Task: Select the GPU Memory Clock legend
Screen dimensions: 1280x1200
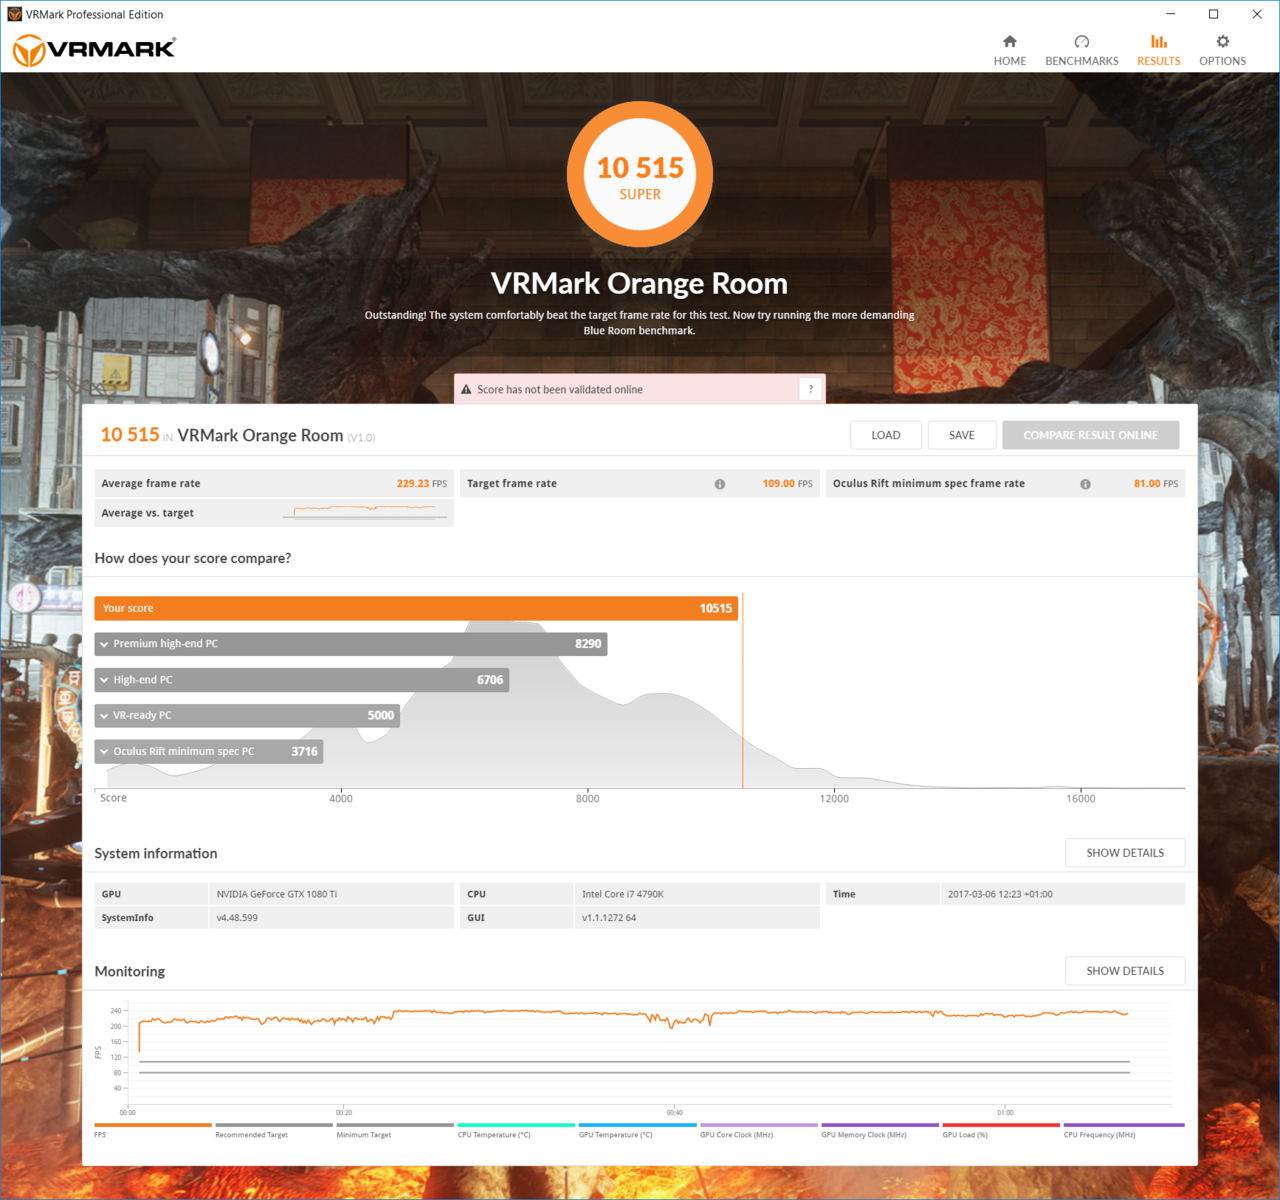Action: pos(880,1130)
